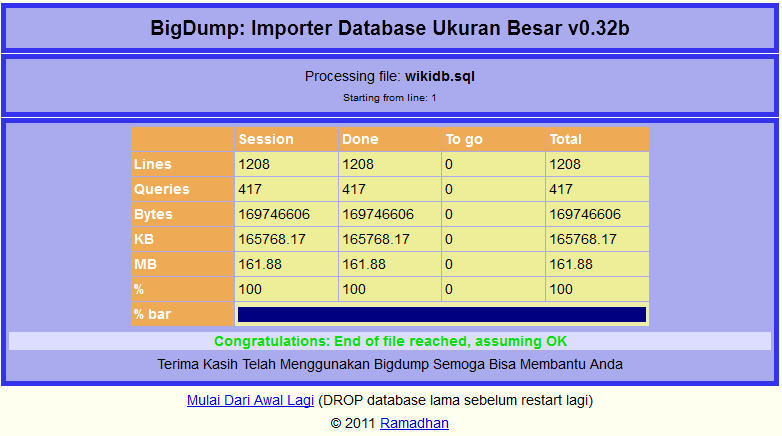Click the file name wikidb.sql
Screen dimensions: 782x436
(x=439, y=76)
